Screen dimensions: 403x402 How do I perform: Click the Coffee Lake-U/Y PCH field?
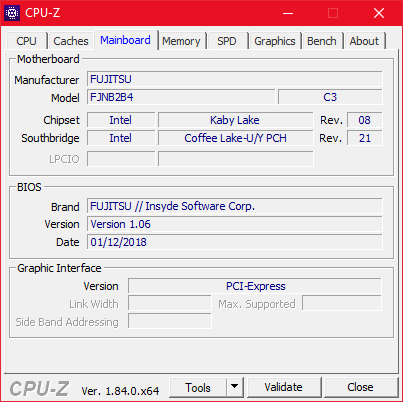coord(235,138)
